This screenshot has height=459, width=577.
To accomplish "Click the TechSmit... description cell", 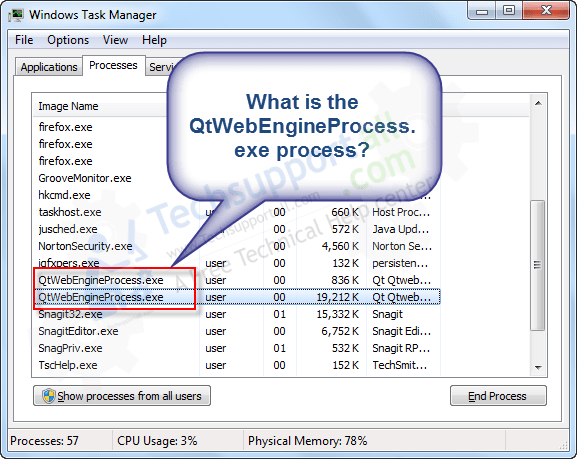I will click(x=400, y=365).
